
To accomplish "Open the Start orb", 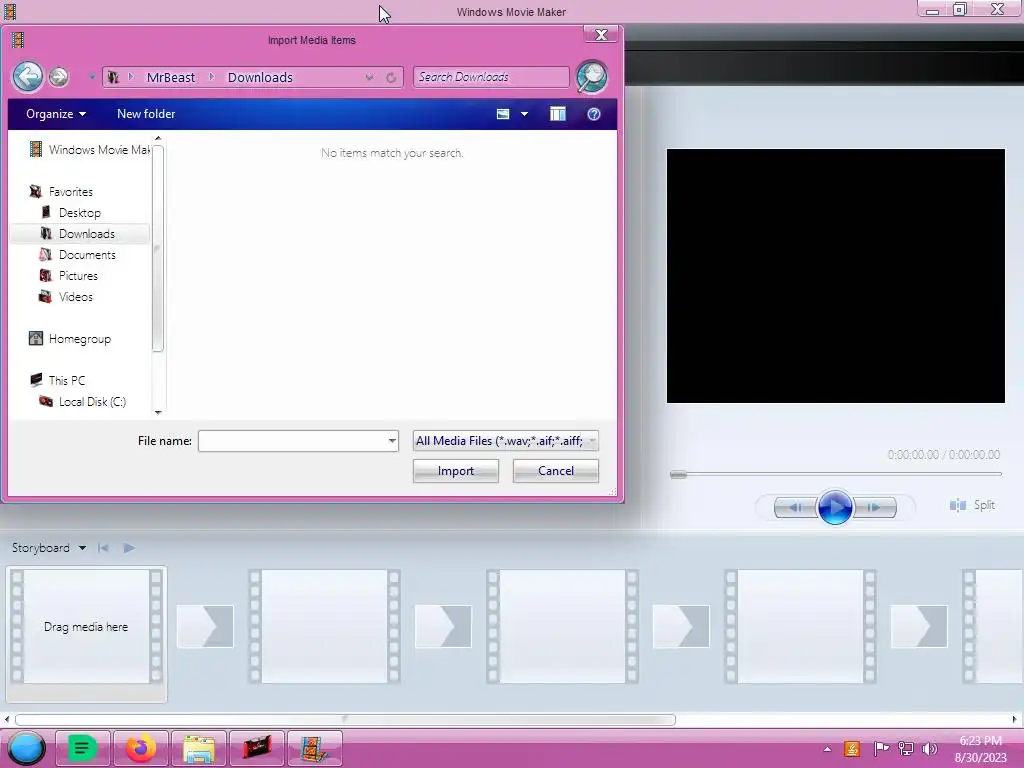I will pos(26,748).
